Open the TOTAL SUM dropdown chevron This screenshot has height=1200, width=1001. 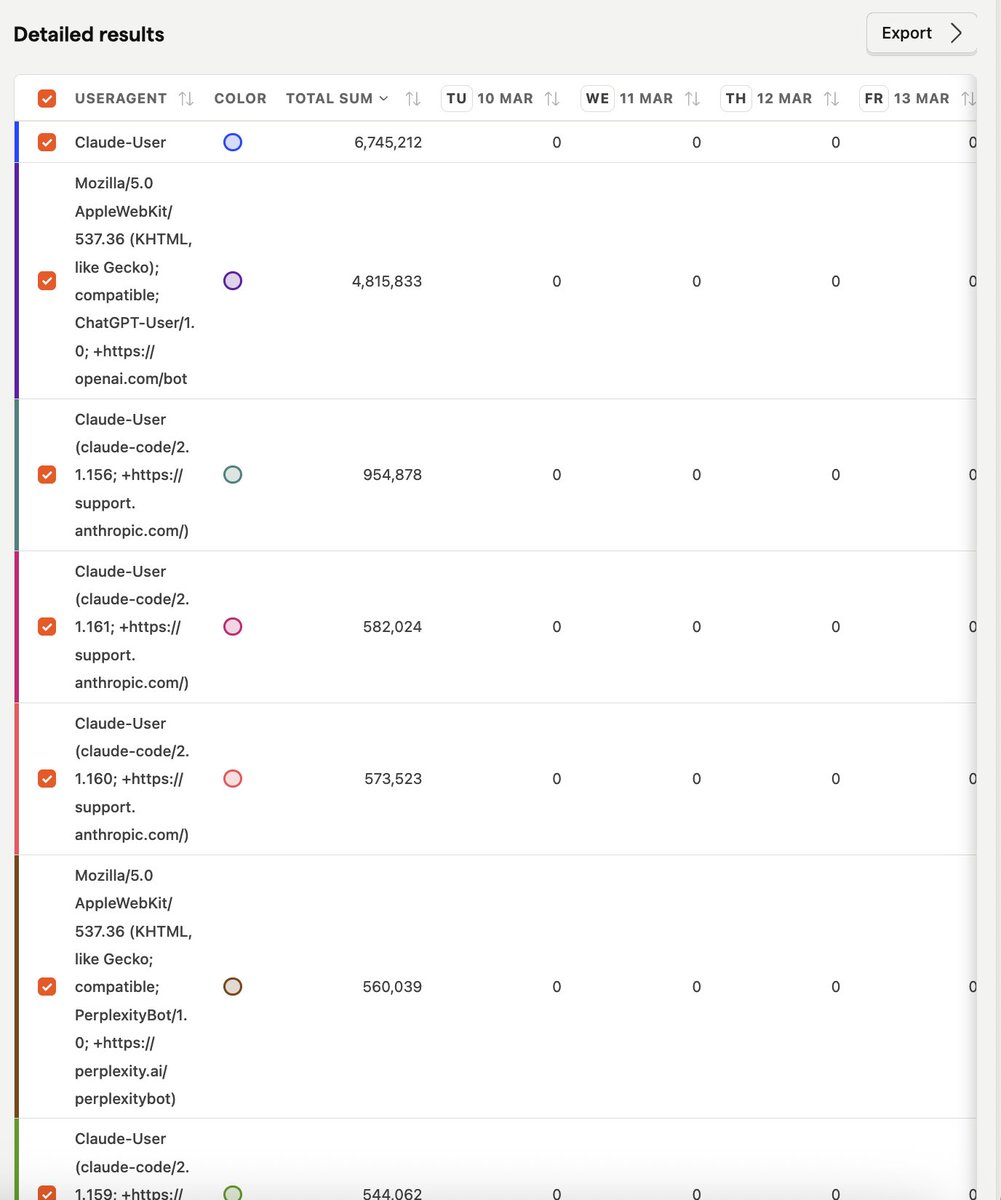[383, 98]
